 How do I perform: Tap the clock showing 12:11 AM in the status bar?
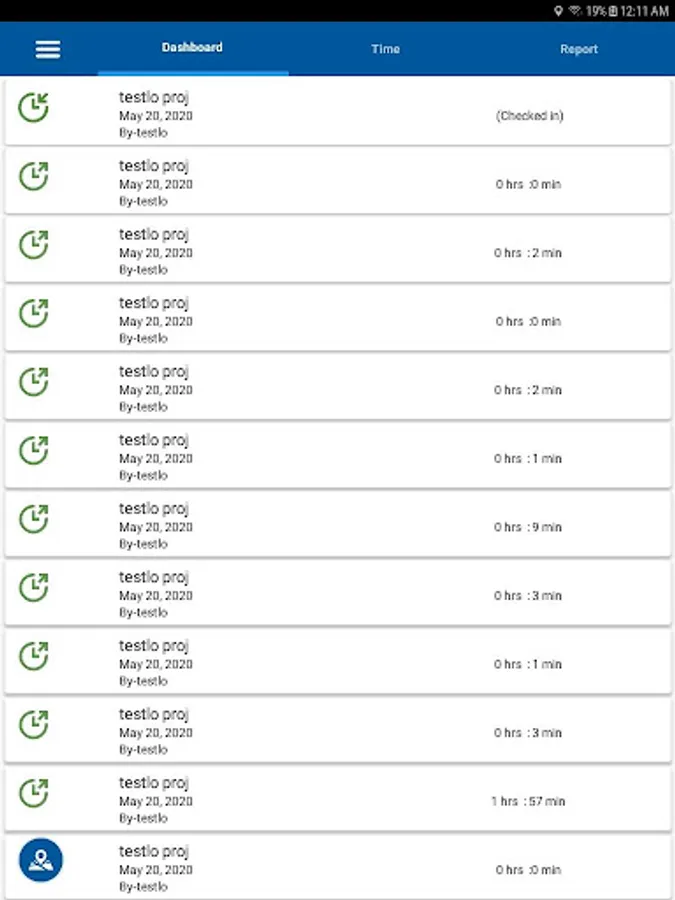pyautogui.click(x=645, y=11)
